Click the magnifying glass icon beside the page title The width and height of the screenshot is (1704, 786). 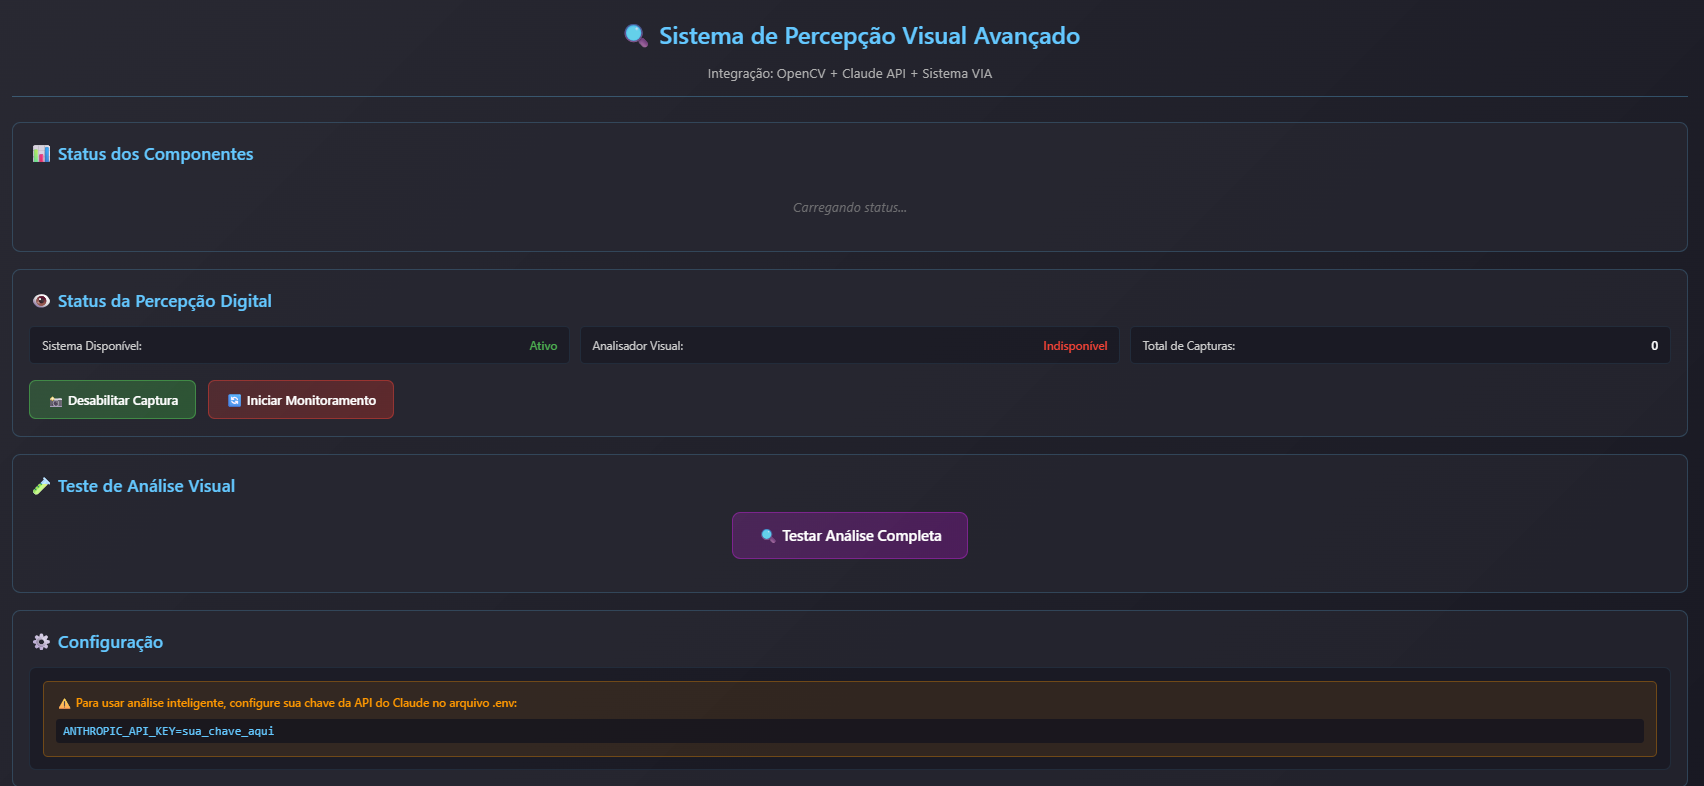(635, 36)
